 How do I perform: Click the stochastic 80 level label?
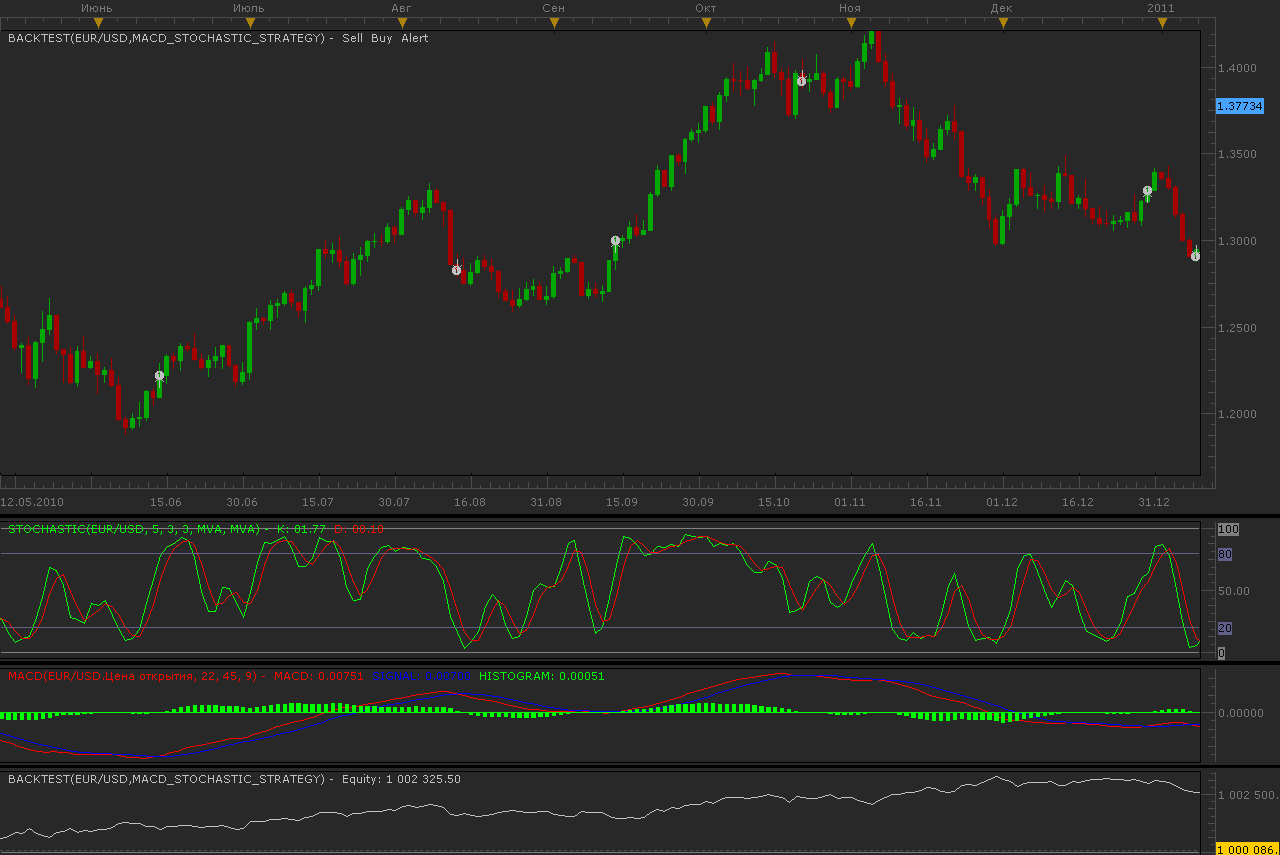pyautogui.click(x=1224, y=554)
